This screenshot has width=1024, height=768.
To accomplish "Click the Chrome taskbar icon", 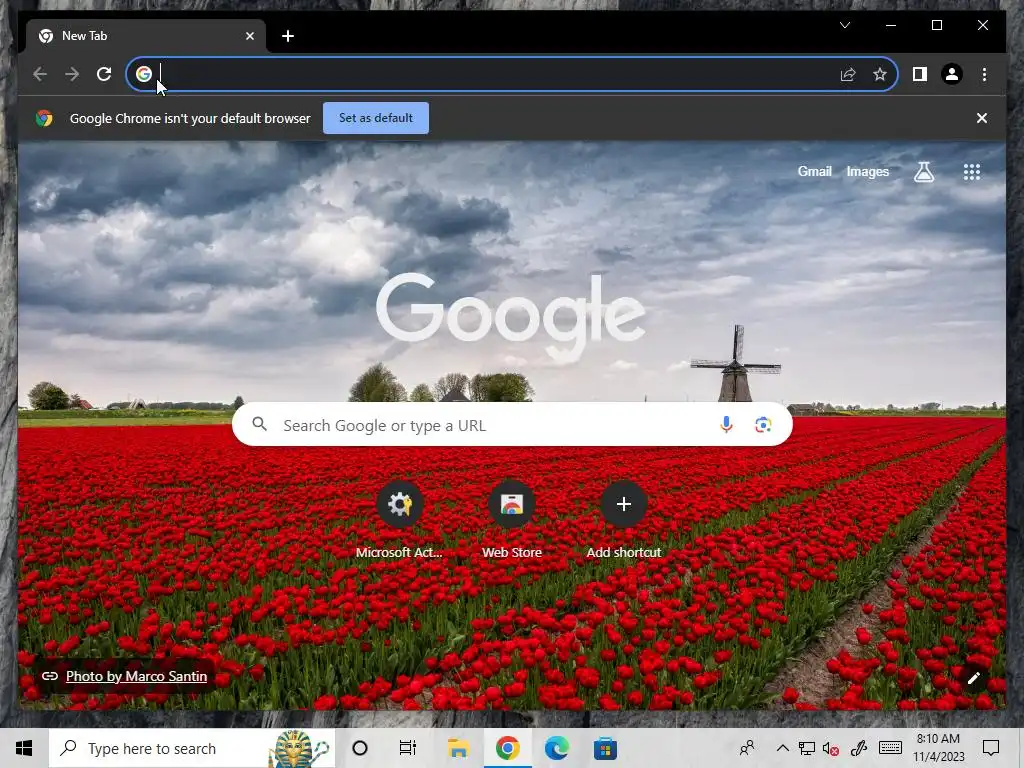I will click(507, 748).
